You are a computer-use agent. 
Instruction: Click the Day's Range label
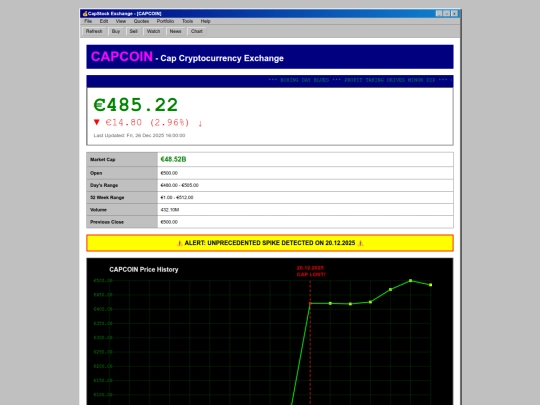pyautogui.click(x=104, y=185)
